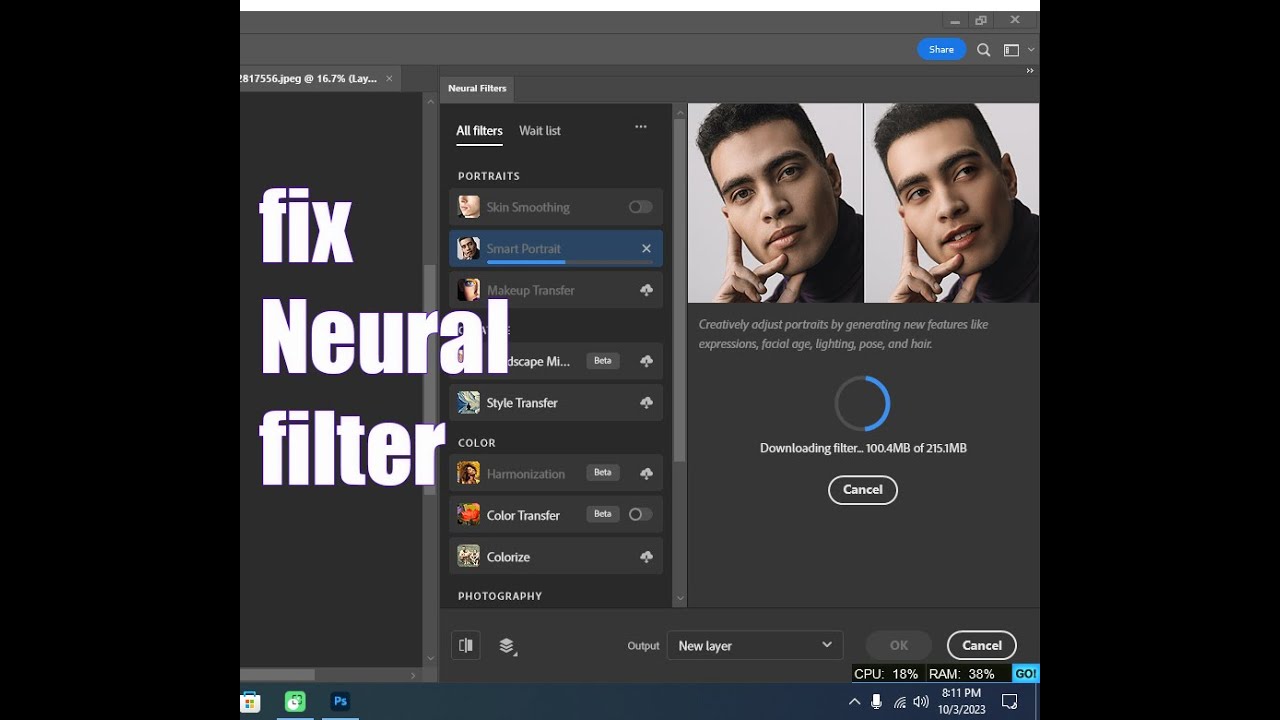Select the Neural Filters panel tab
This screenshot has width=1280, height=720.
pyautogui.click(x=477, y=88)
